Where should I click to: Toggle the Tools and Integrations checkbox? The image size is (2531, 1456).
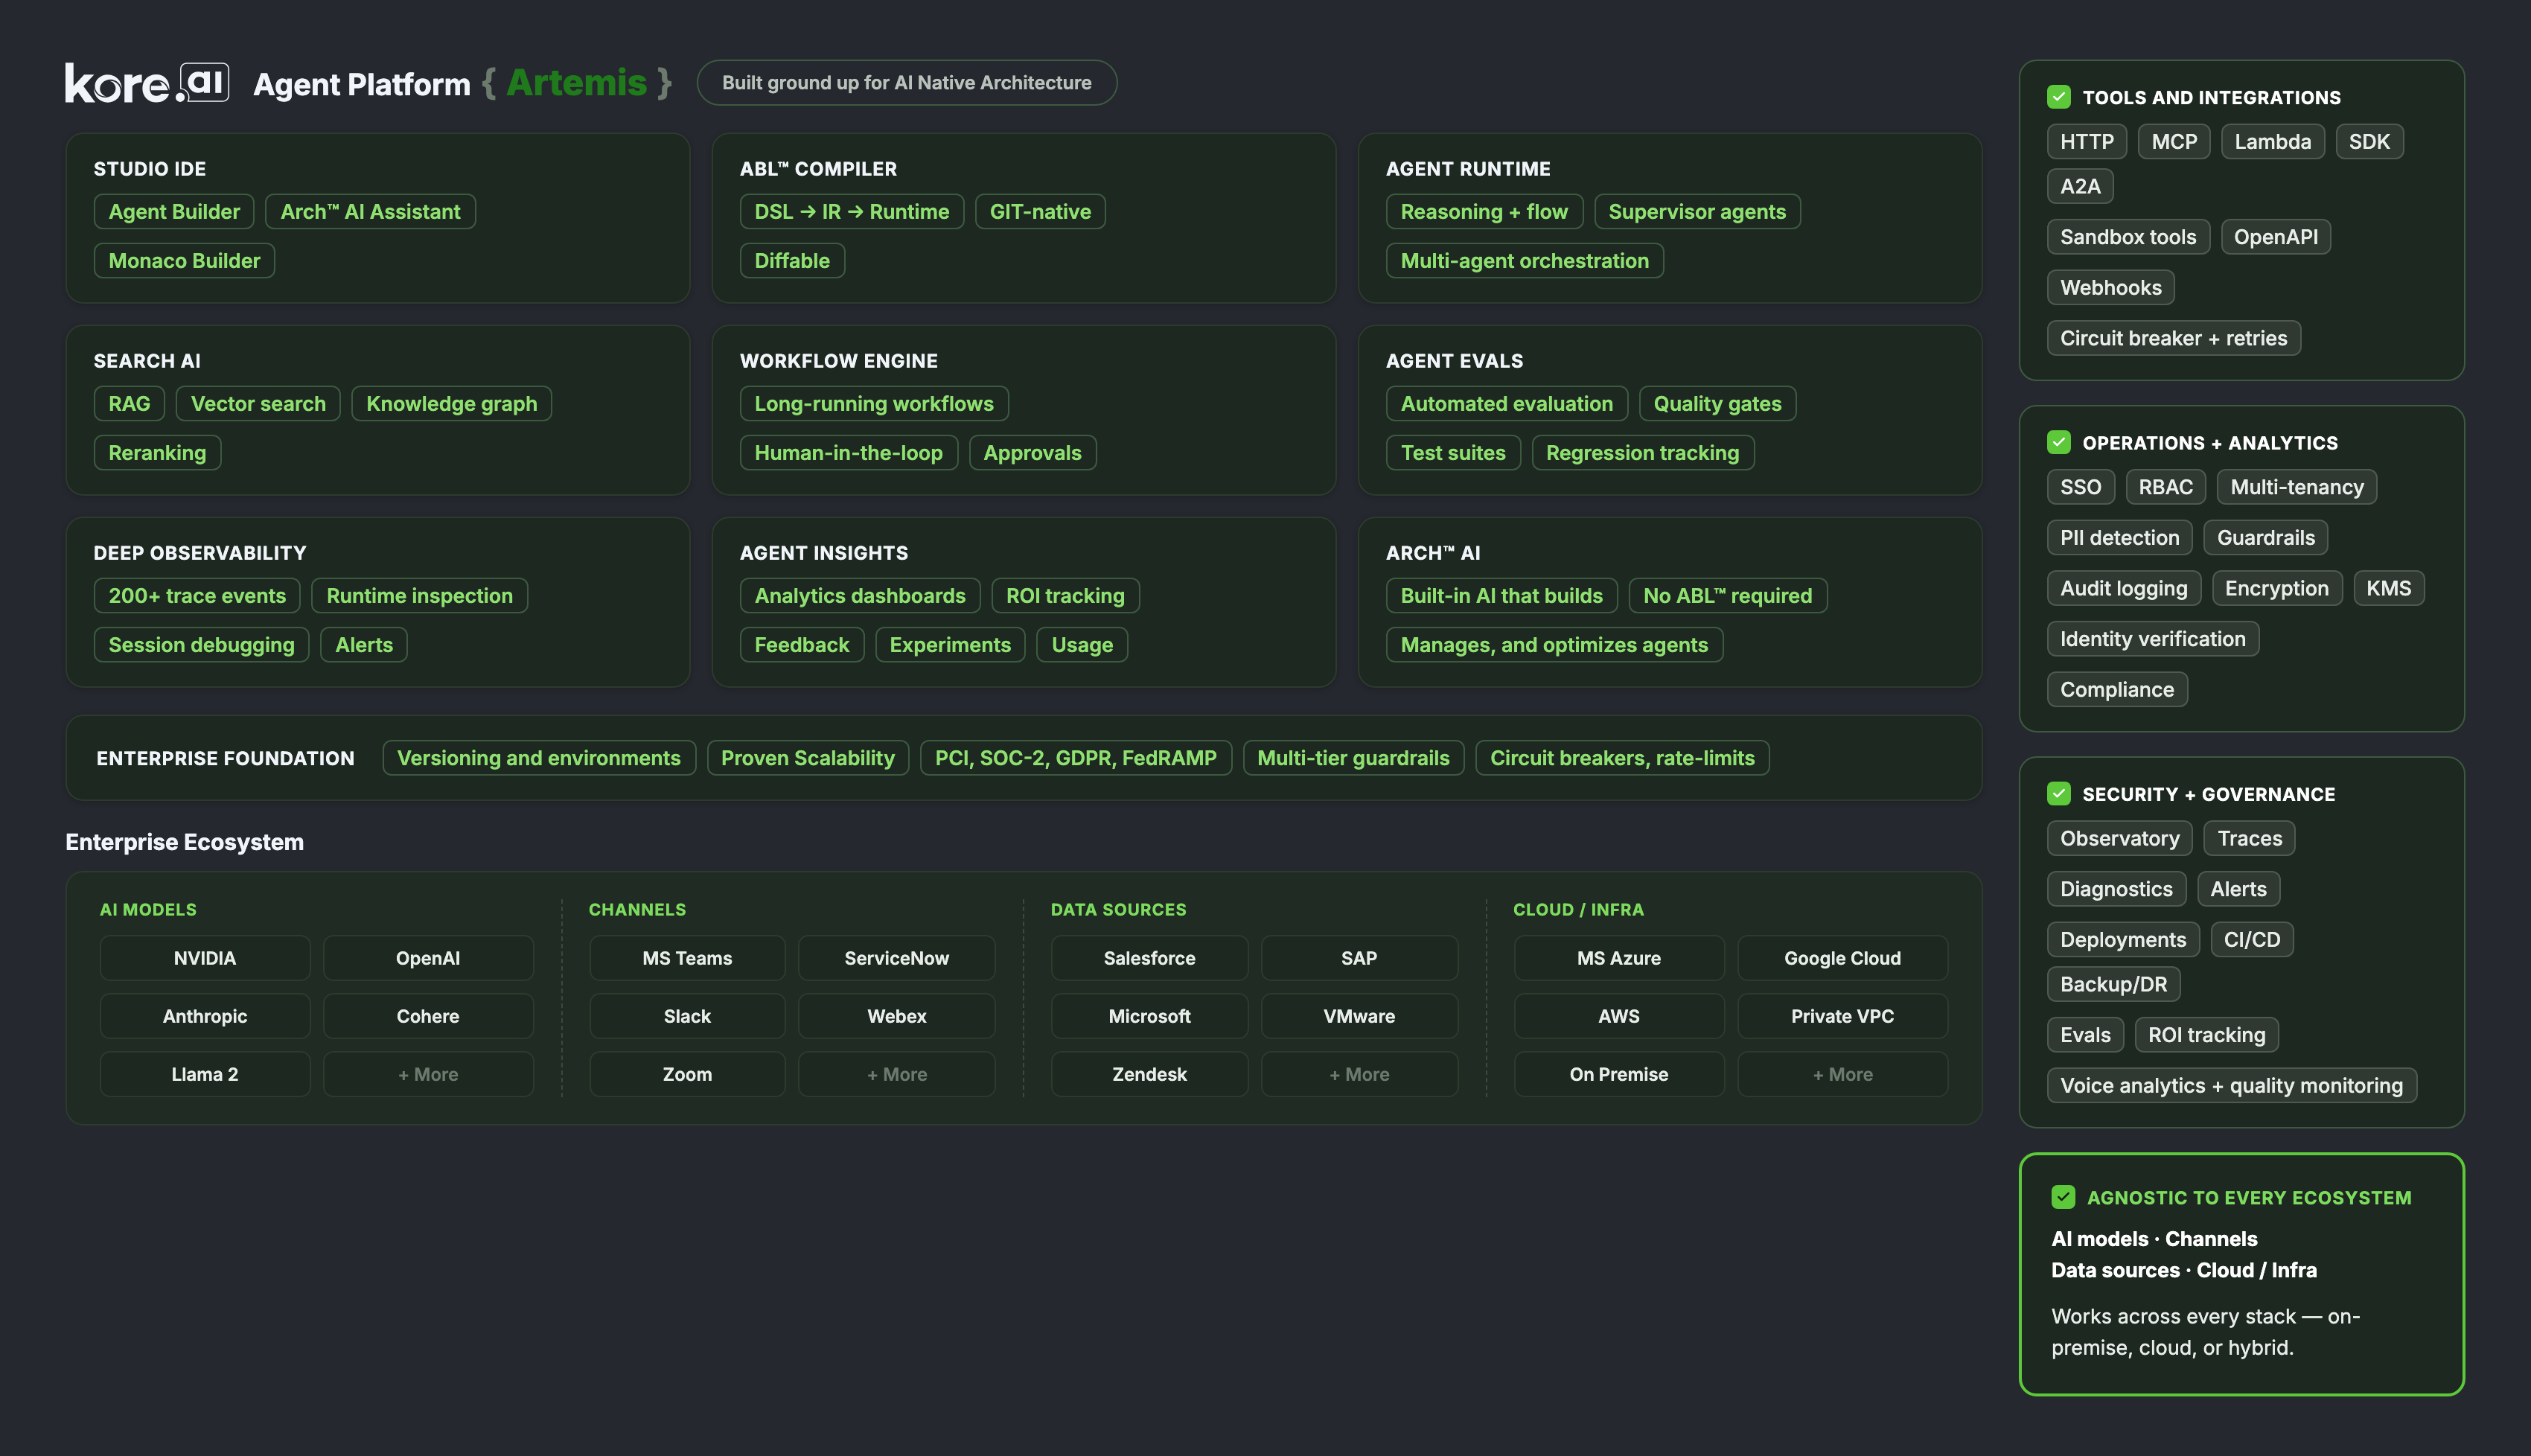click(x=2058, y=97)
